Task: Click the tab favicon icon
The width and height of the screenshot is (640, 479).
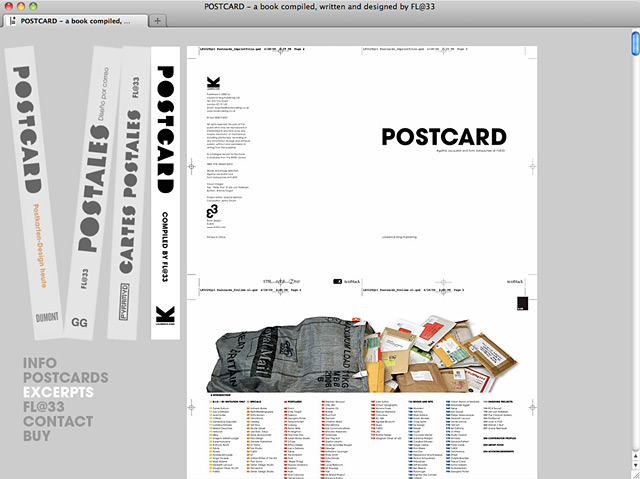Action: coord(13,21)
